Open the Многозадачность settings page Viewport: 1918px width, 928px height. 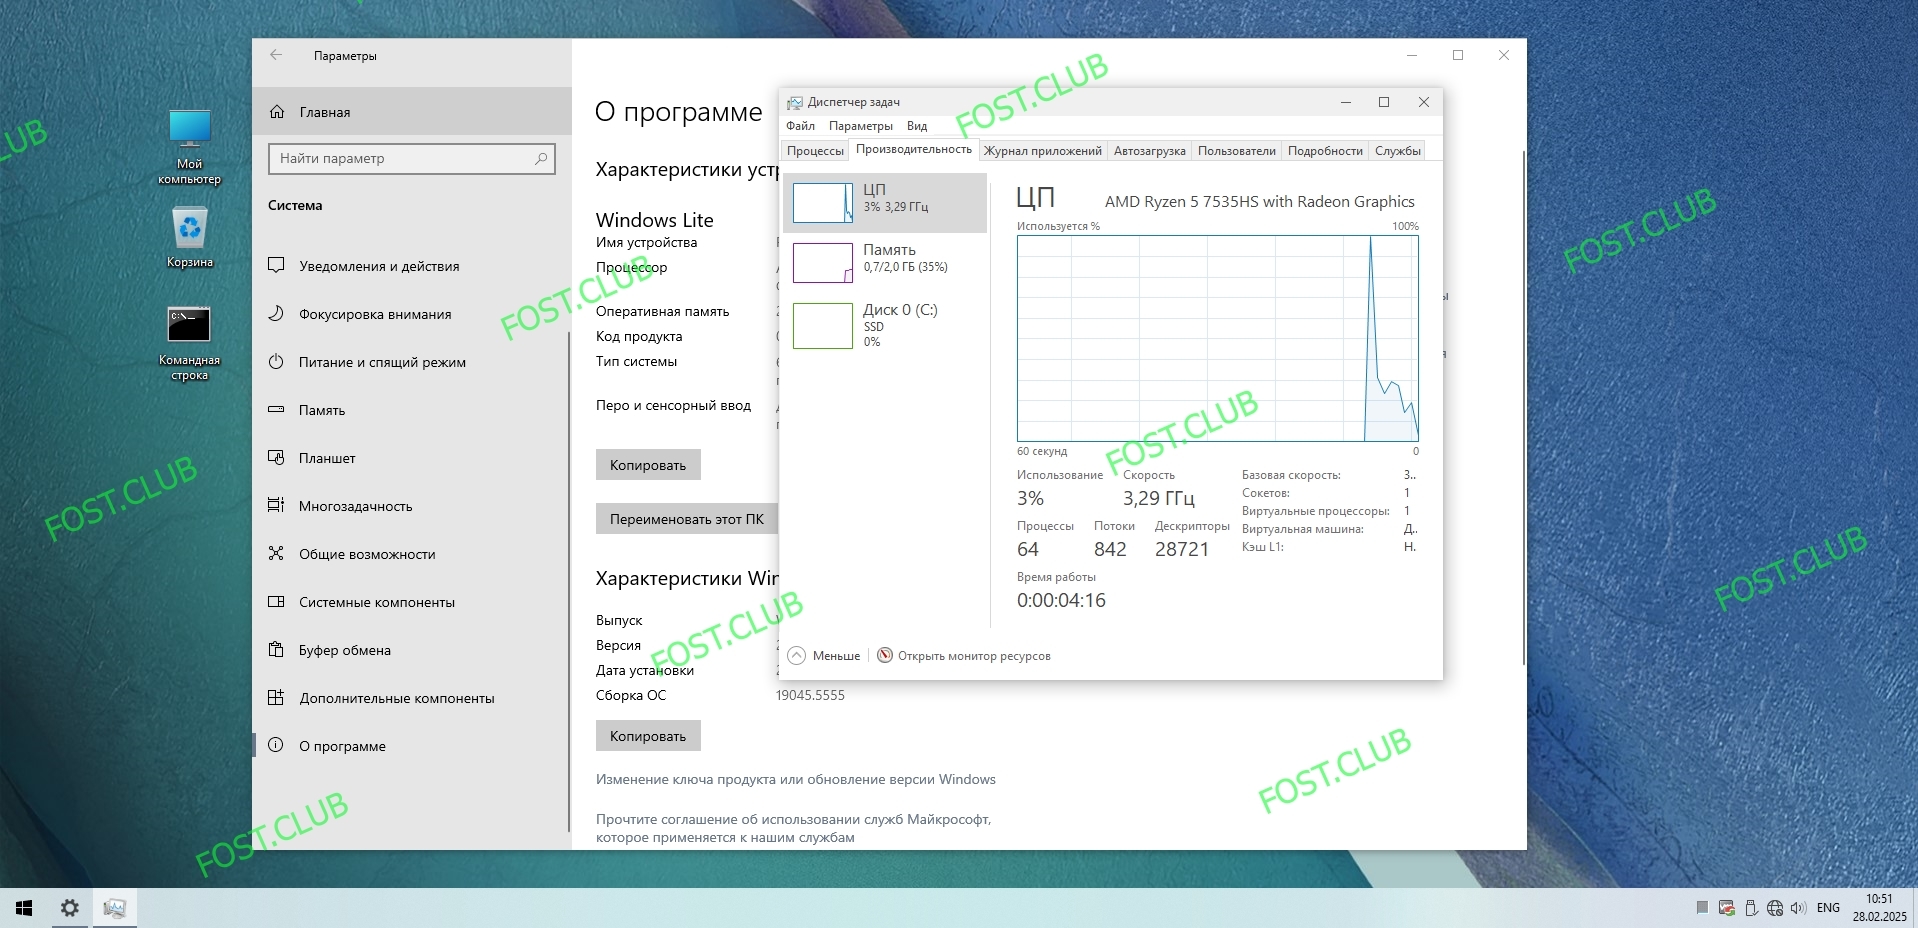click(412, 506)
